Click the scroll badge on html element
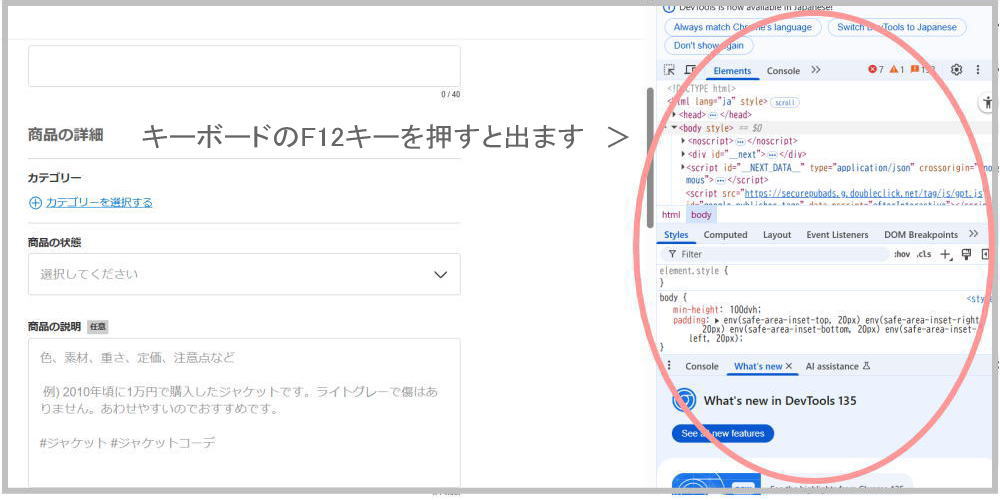The image size is (1000, 500). click(x=784, y=102)
